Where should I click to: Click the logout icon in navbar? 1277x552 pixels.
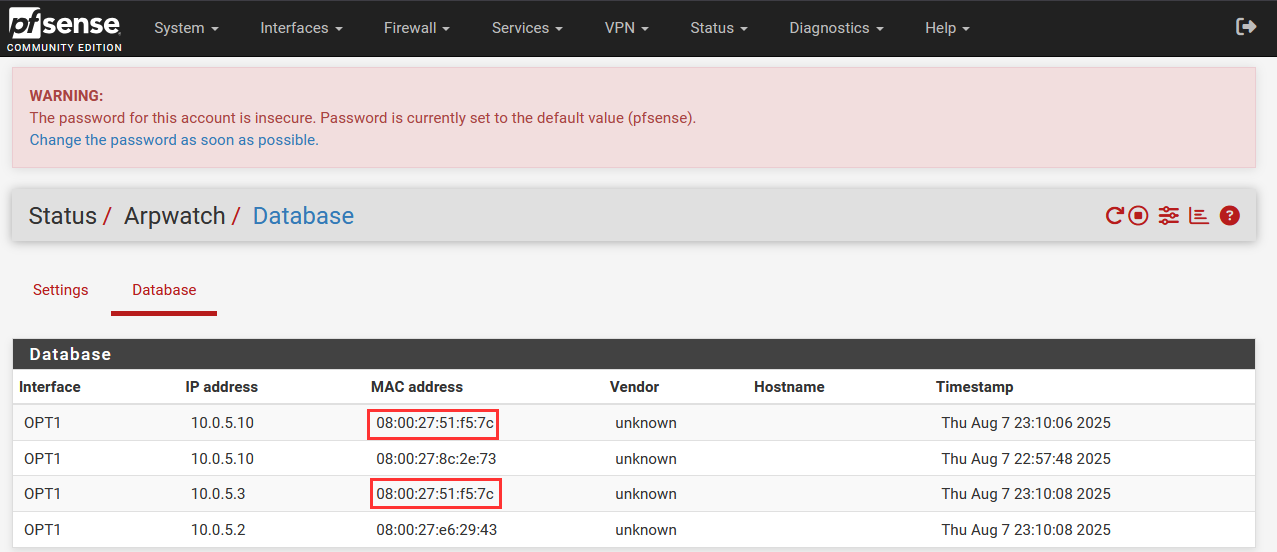[1246, 27]
